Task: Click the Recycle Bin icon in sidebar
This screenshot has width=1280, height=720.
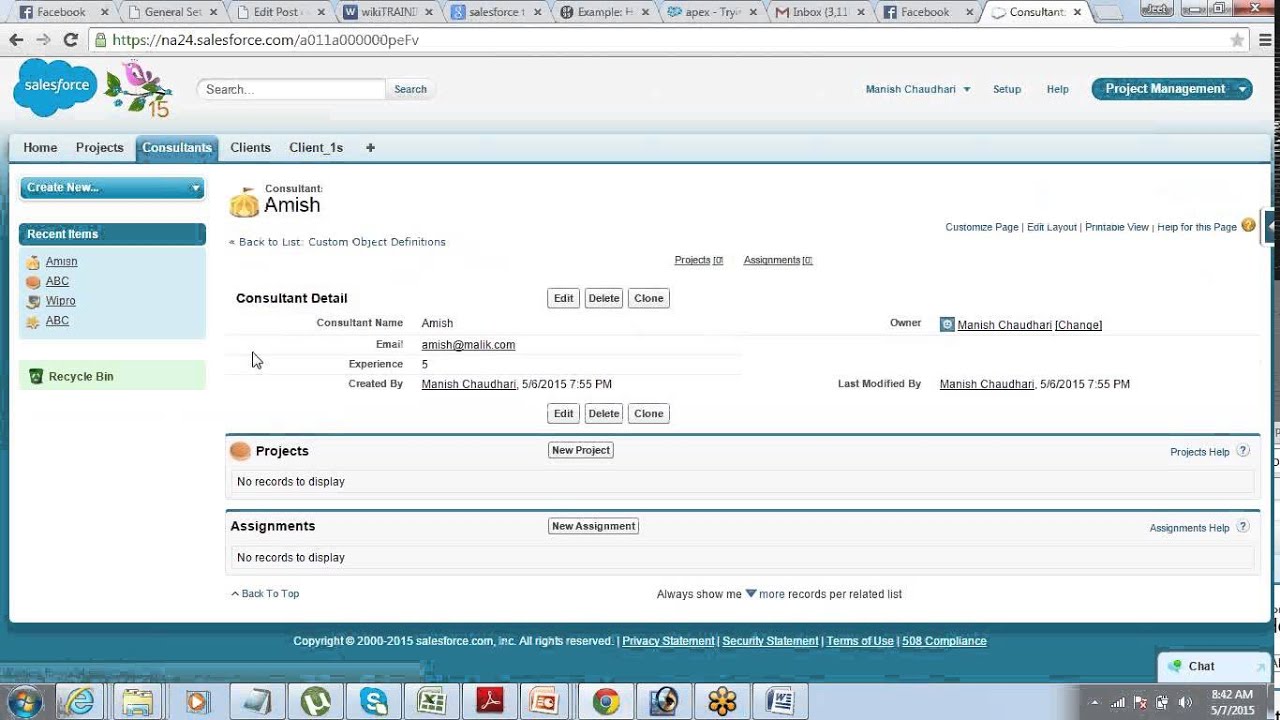Action: (36, 376)
